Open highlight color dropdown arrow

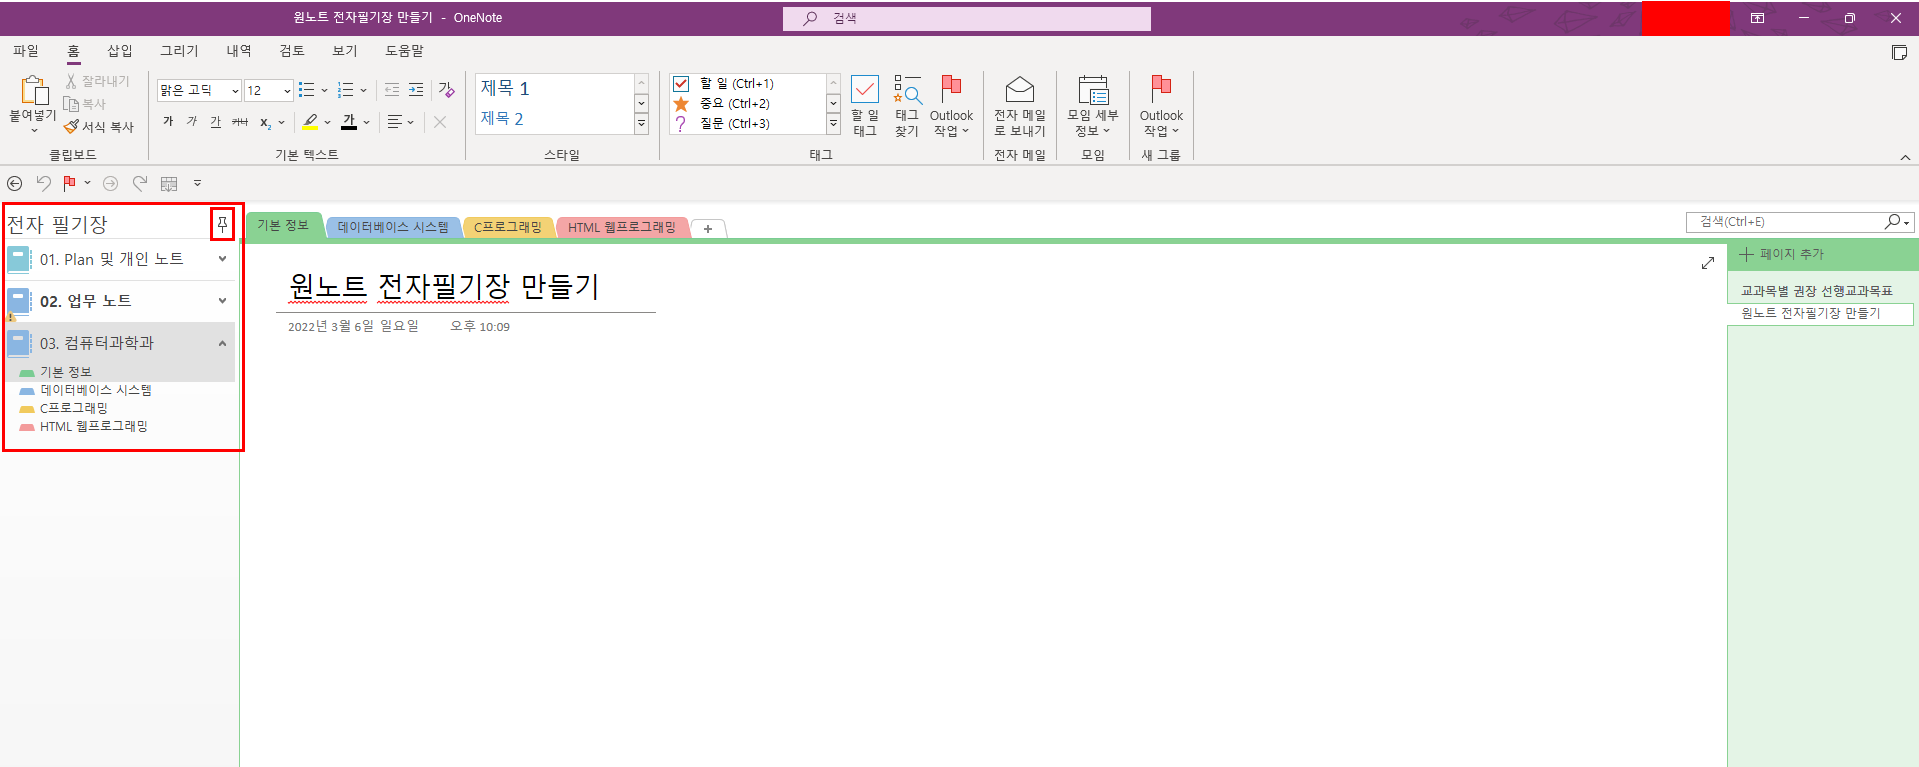327,122
